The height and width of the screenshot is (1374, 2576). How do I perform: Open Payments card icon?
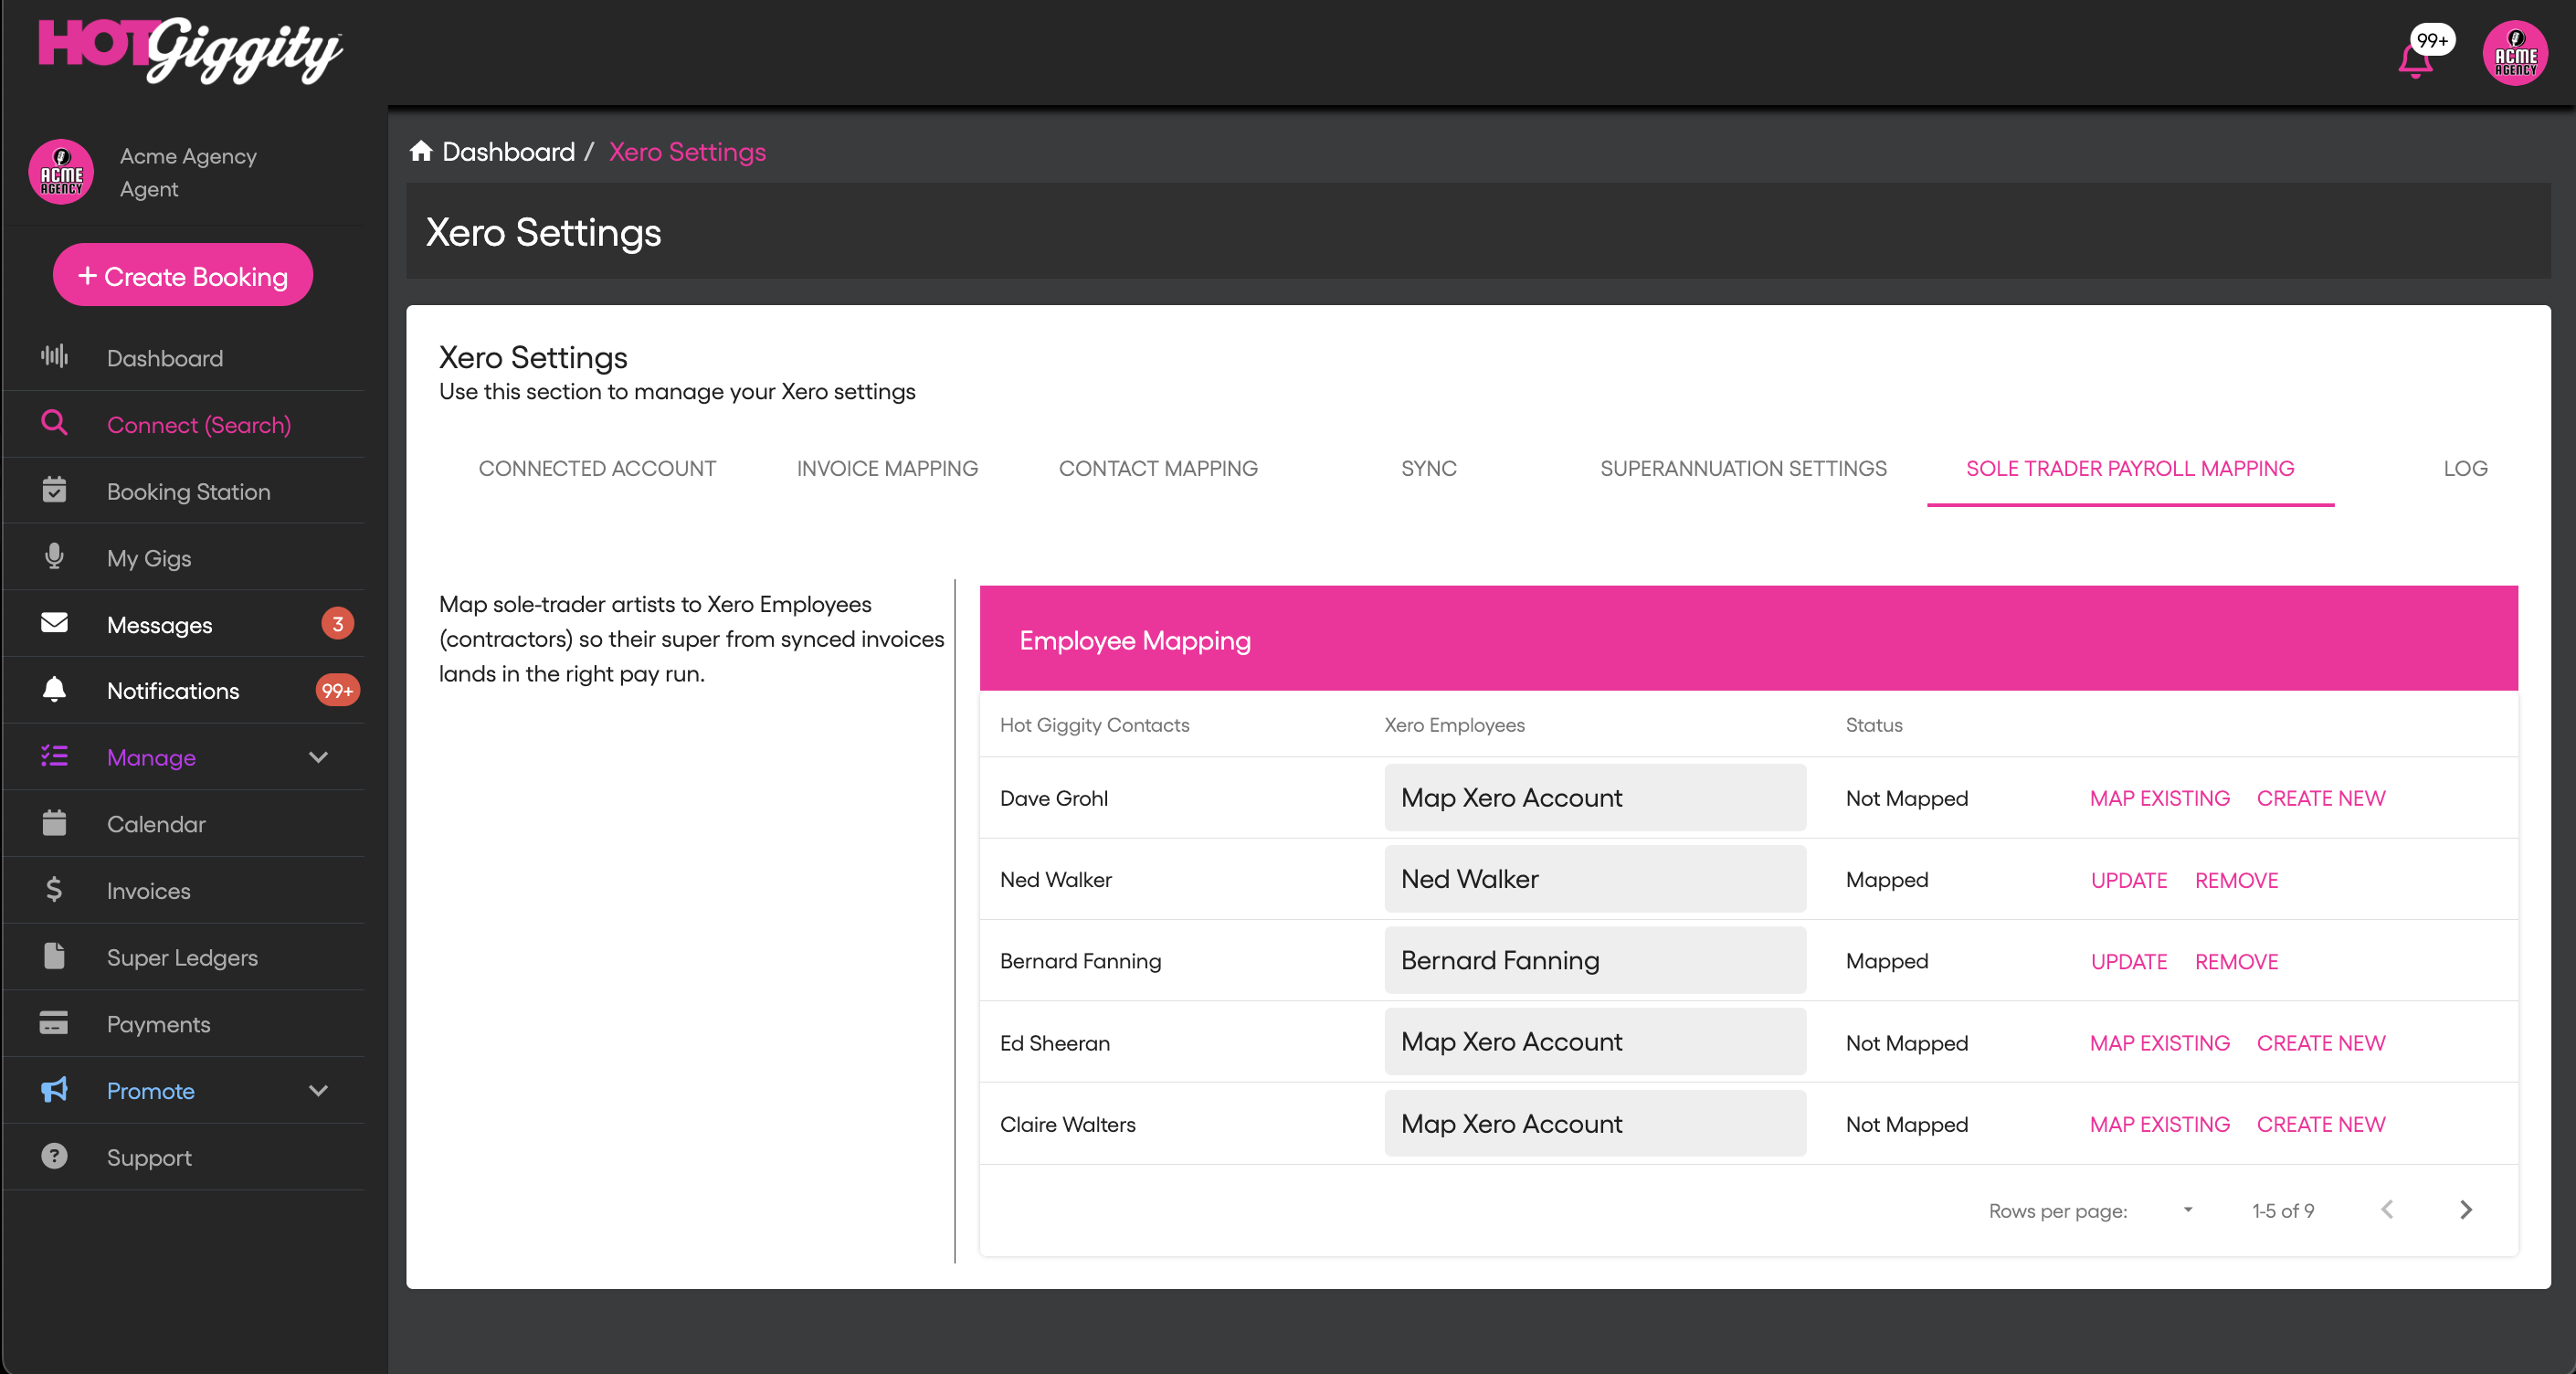54,1023
